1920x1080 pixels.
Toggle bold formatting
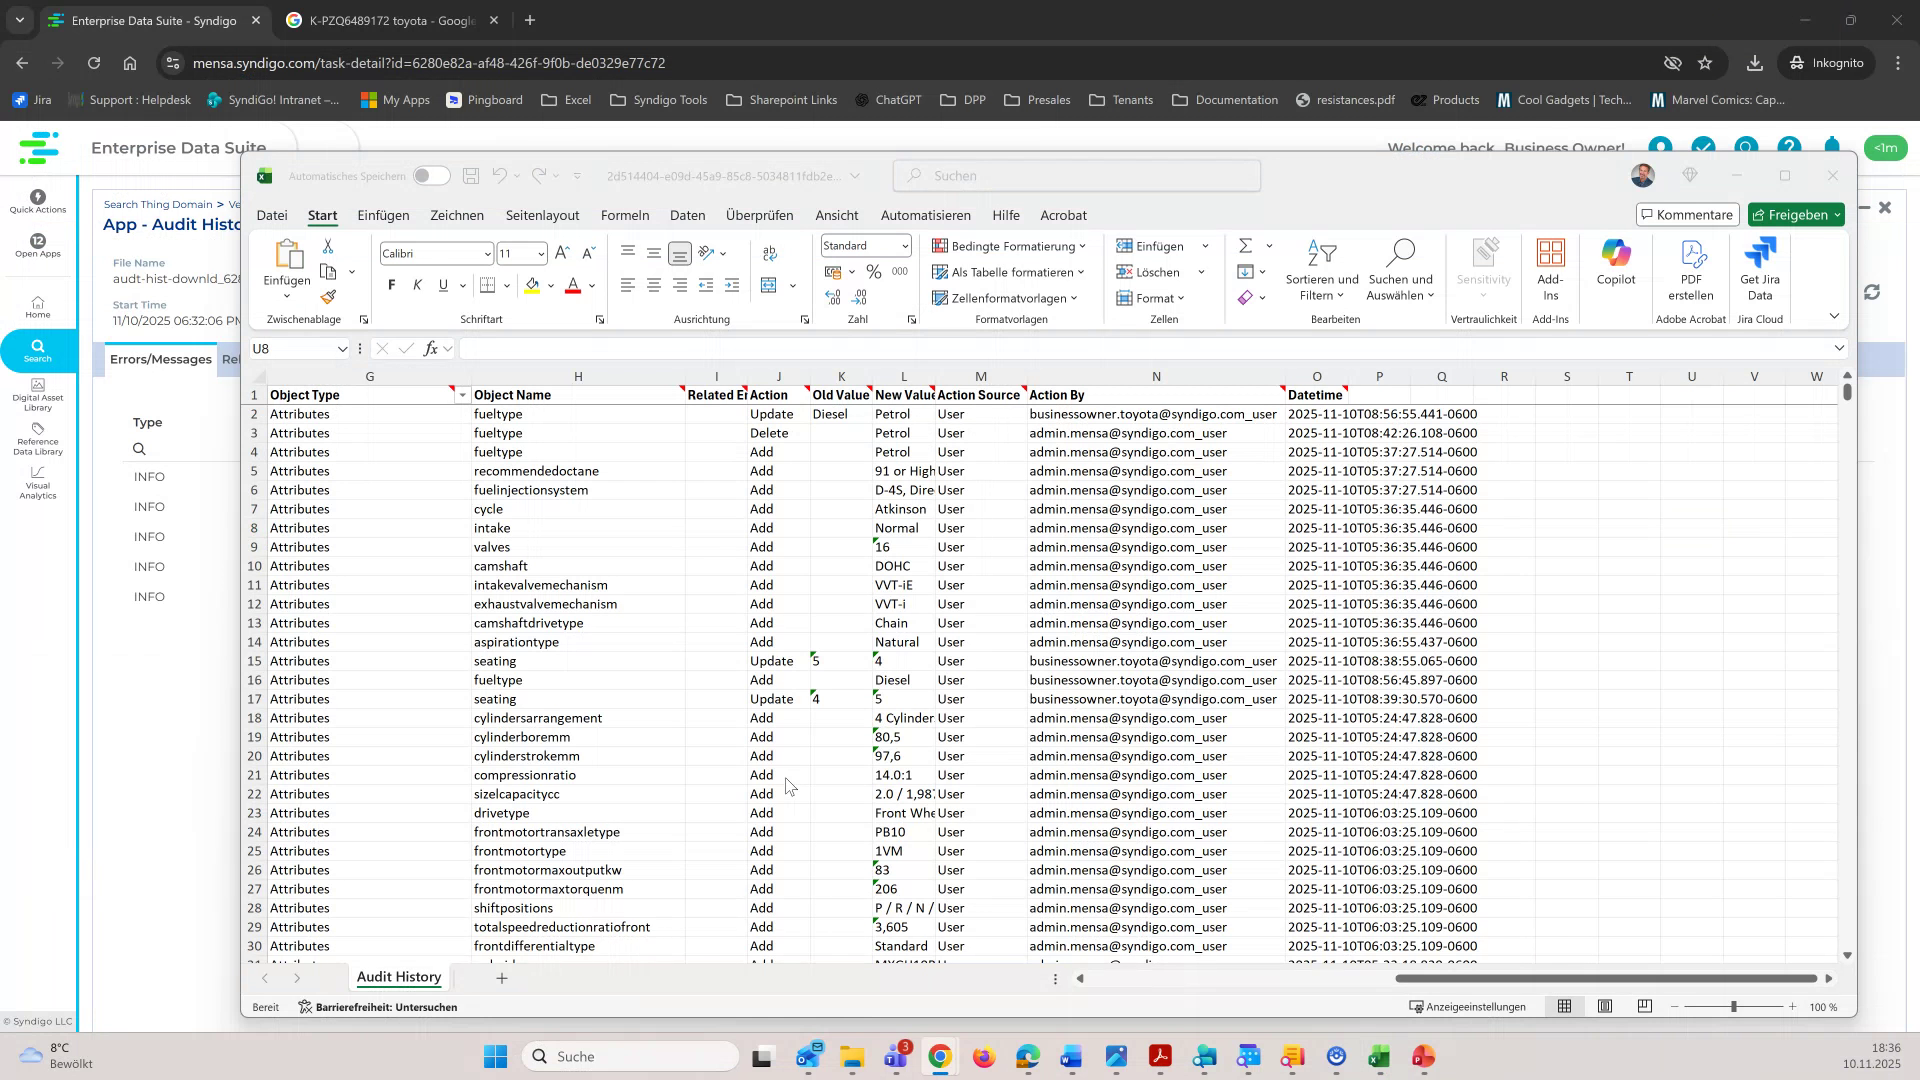[391, 285]
